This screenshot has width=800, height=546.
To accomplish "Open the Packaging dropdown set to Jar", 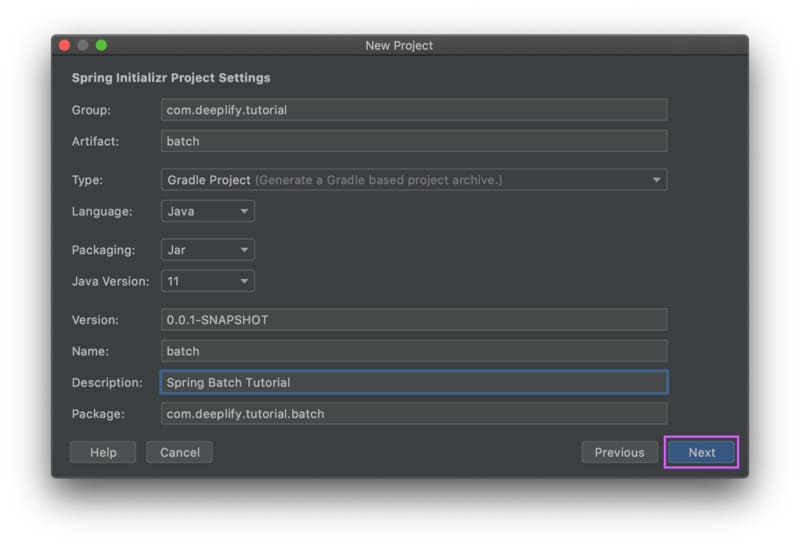I will (x=208, y=250).
